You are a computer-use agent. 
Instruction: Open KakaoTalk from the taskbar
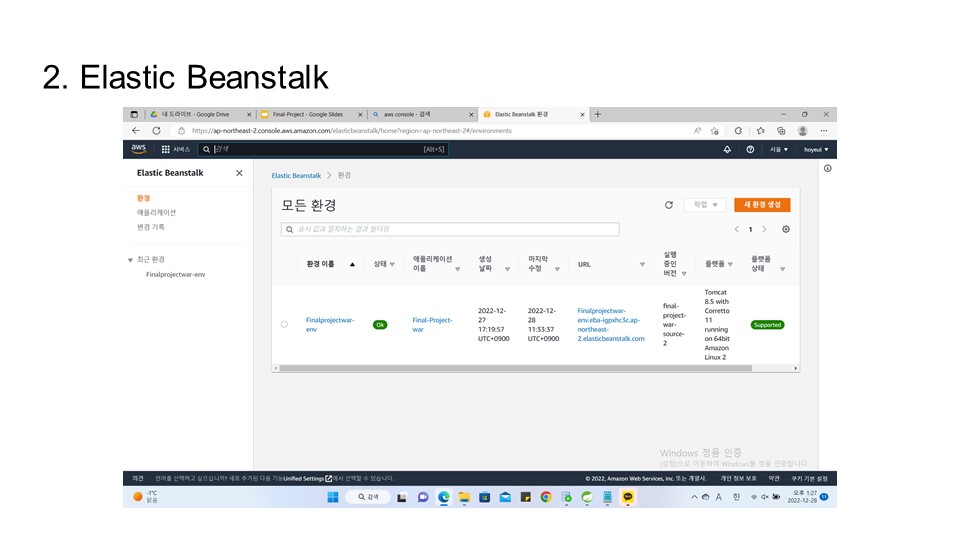(628, 497)
